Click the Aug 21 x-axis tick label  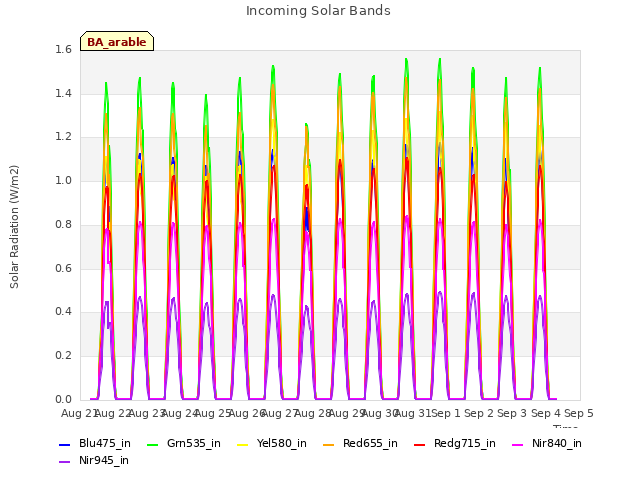tap(79, 413)
